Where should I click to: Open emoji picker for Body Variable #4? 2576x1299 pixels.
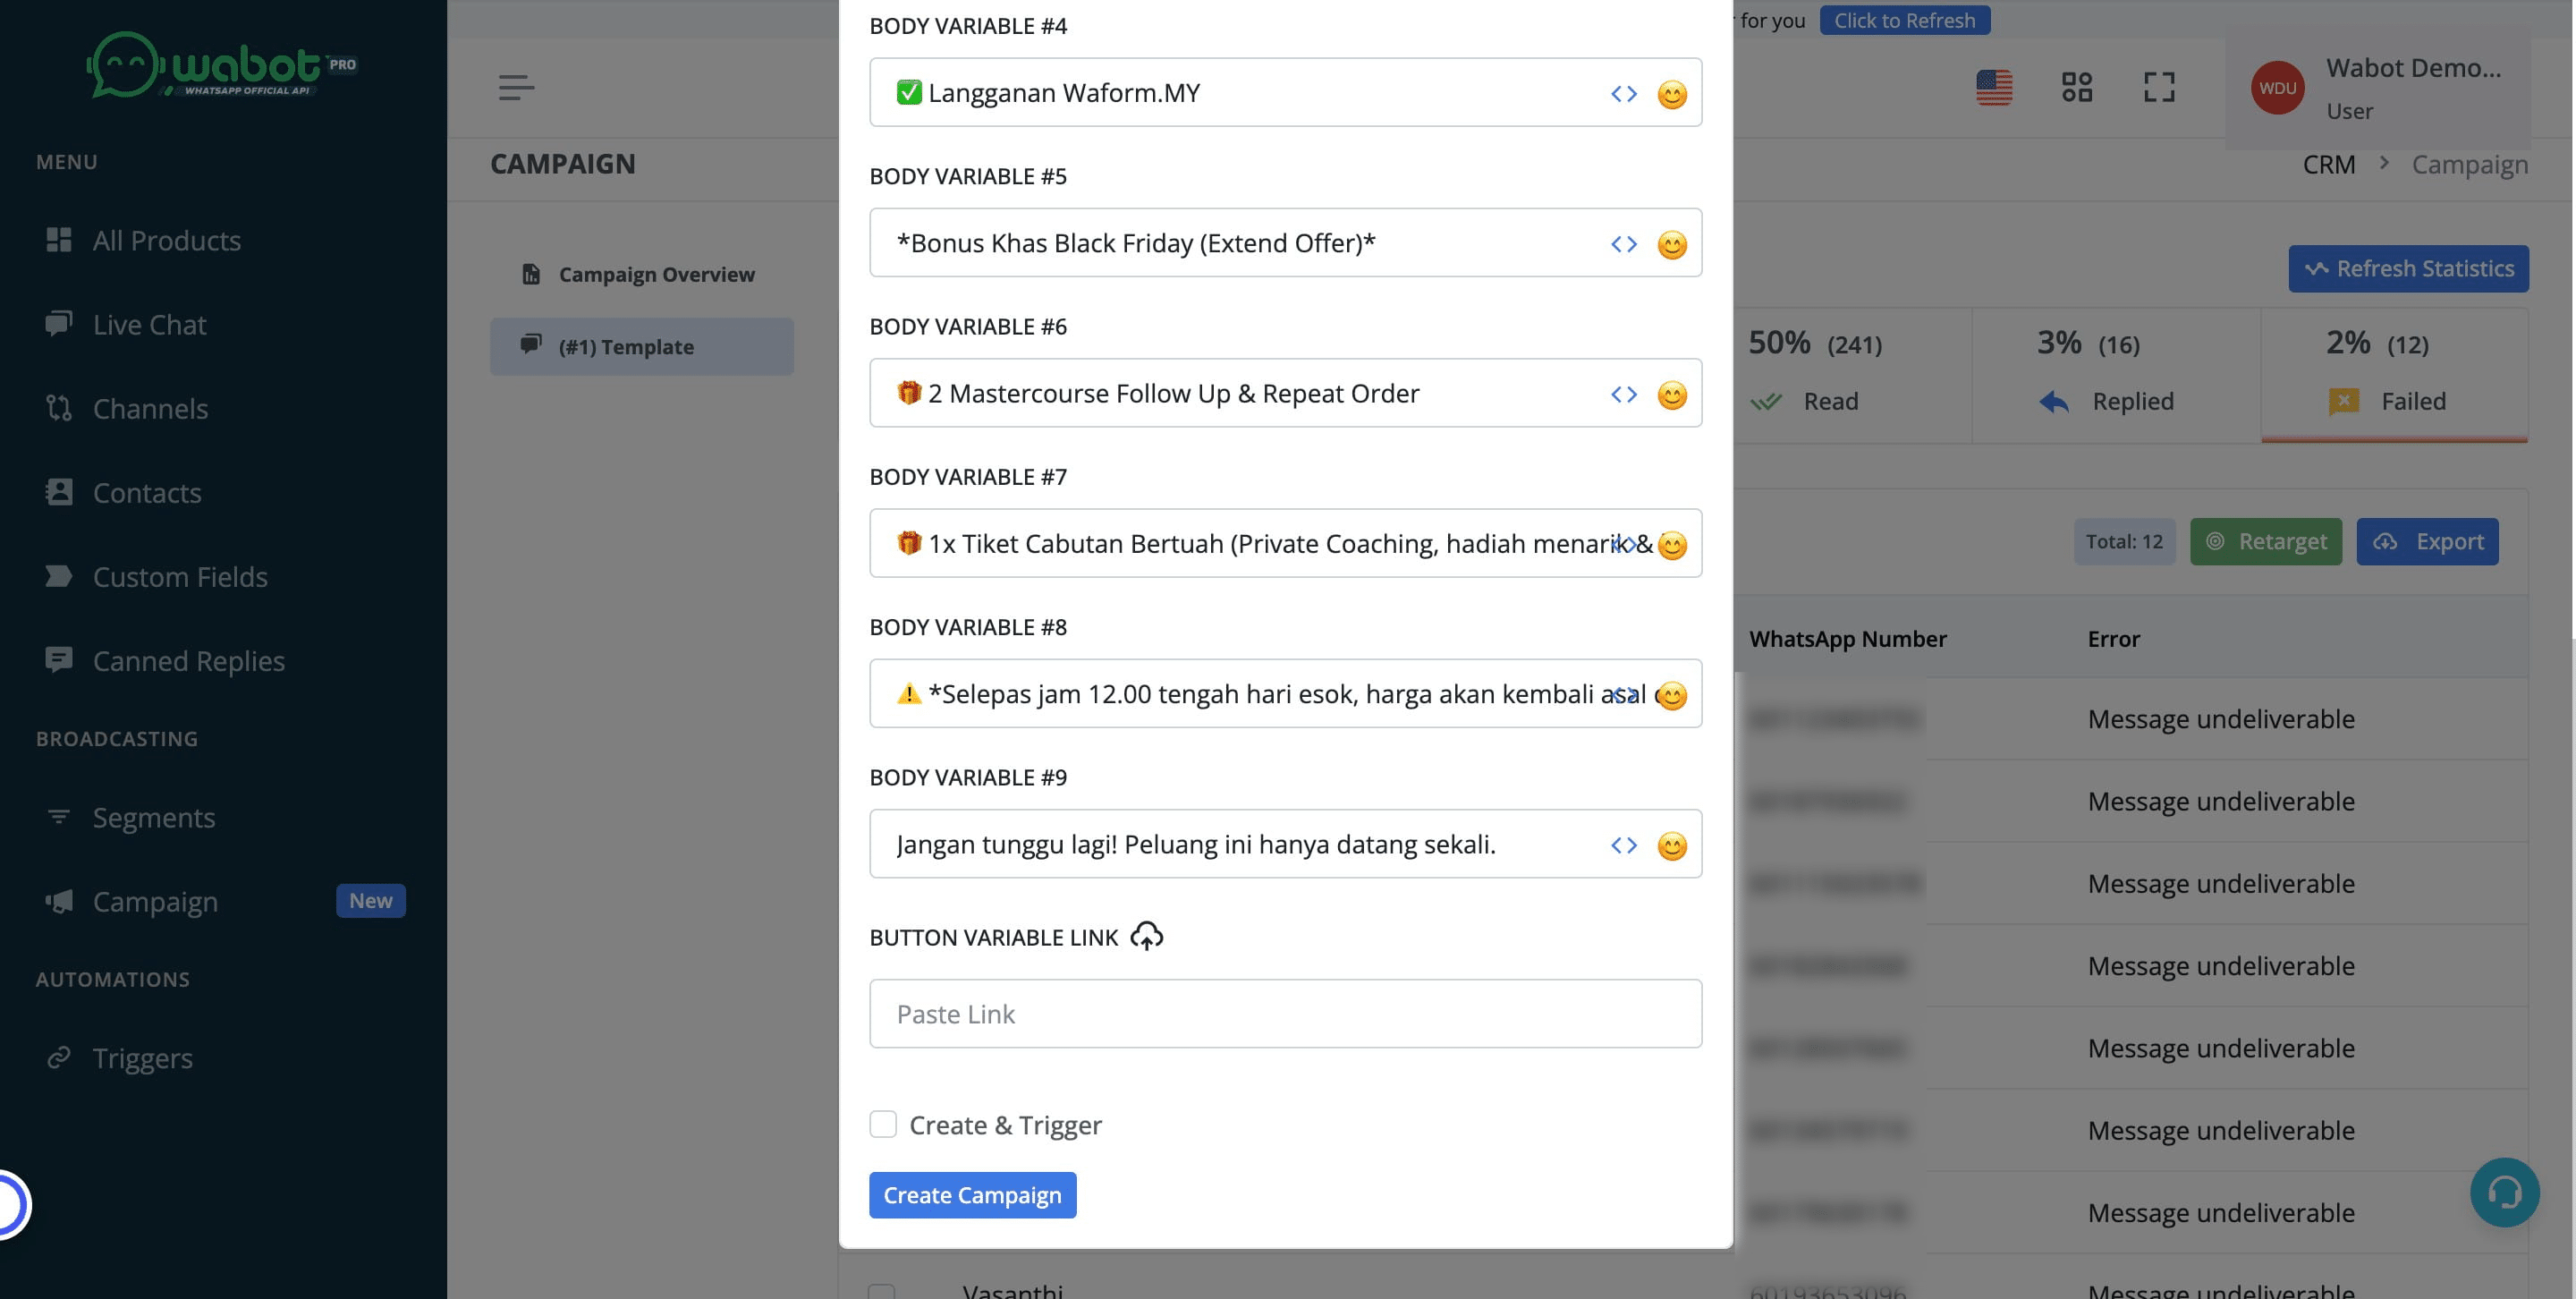point(1671,94)
